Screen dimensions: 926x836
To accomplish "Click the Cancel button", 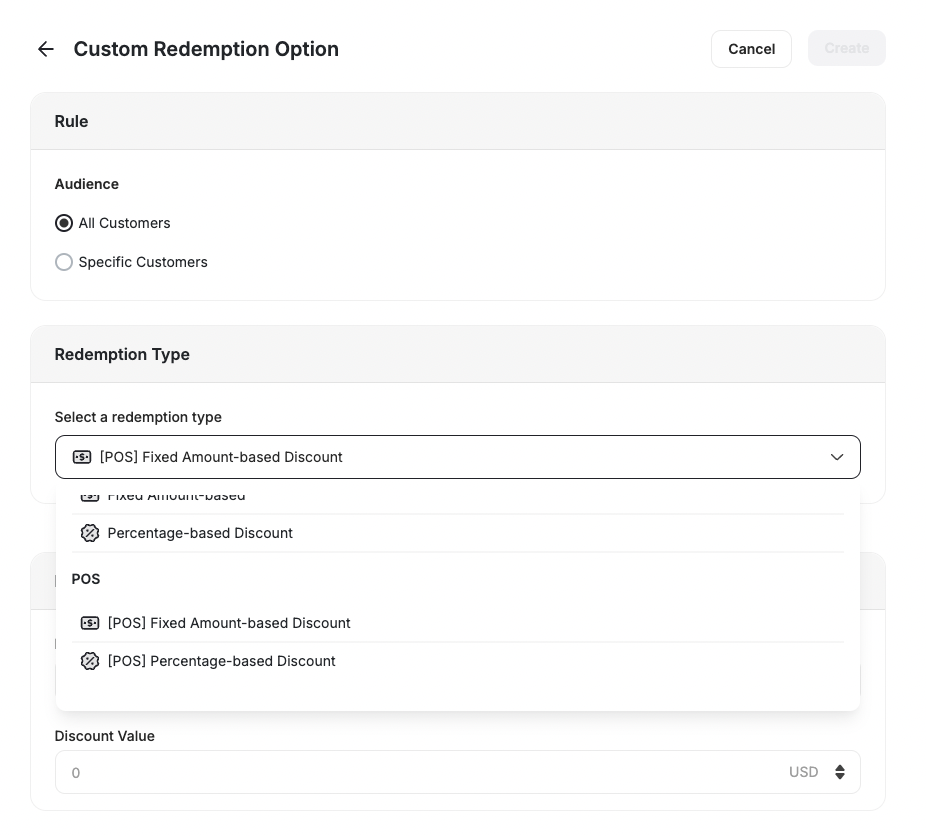I will [751, 48].
